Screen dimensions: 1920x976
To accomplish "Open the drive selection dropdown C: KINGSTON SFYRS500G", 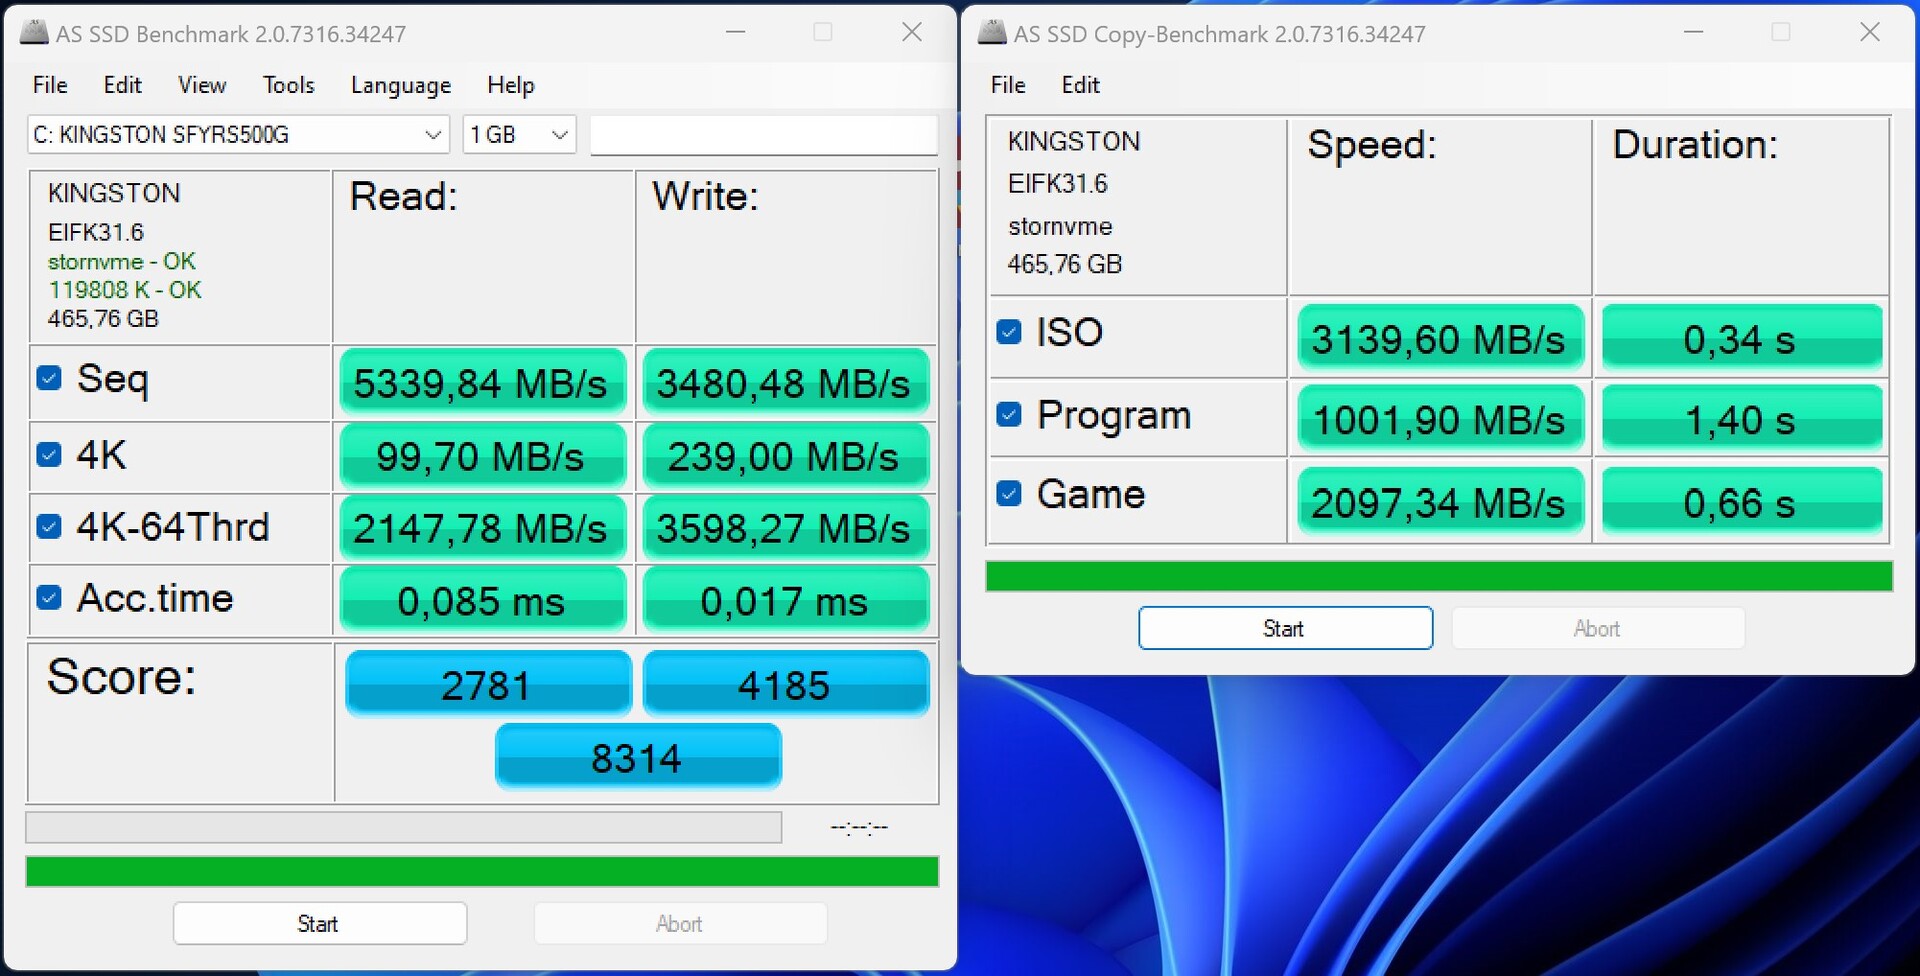I will click(x=238, y=135).
